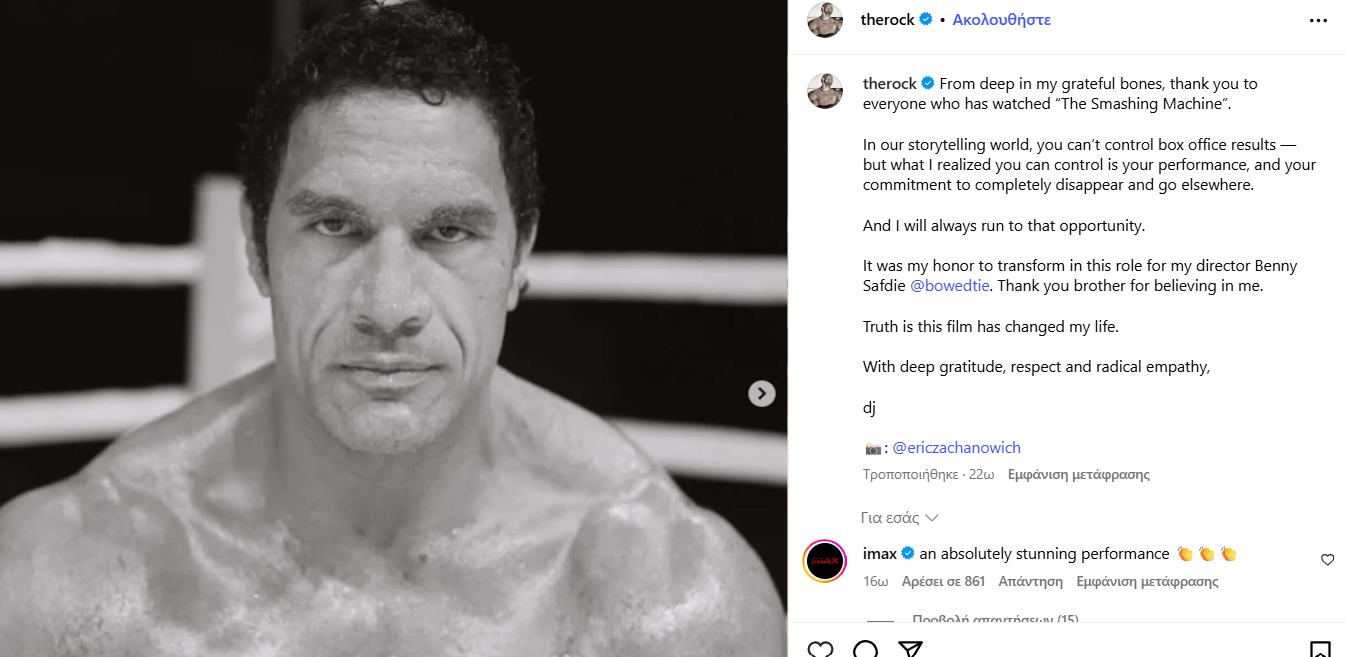Image resolution: width=1345 pixels, height=657 pixels.
Task: Reply to the imax comment via Απάντηση
Action: click(x=1030, y=581)
